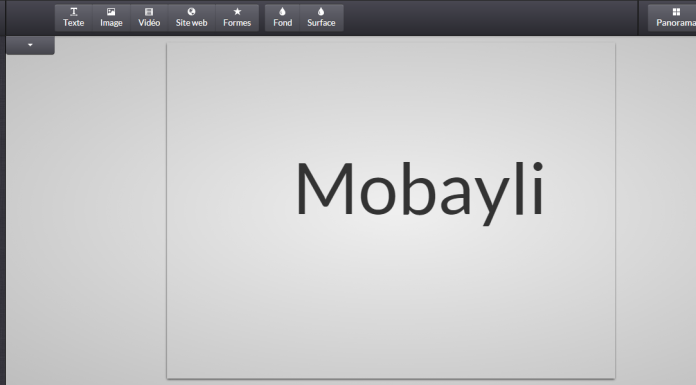Insert a picture via the Image label
The height and width of the screenshot is (385, 696).
tap(111, 23)
